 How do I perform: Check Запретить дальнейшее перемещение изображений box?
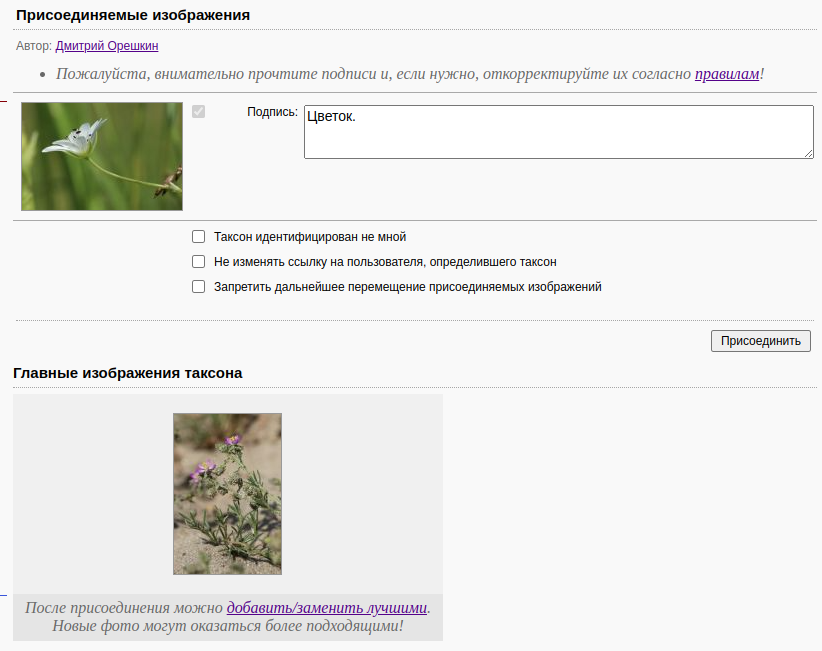(199, 287)
